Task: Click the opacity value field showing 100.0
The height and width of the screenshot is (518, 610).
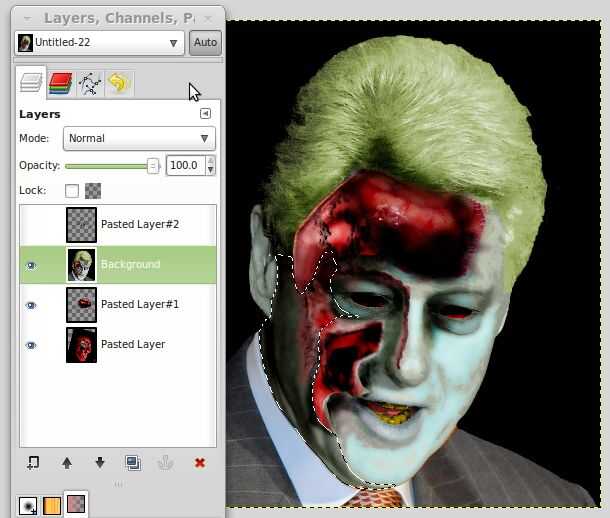Action: 186,165
